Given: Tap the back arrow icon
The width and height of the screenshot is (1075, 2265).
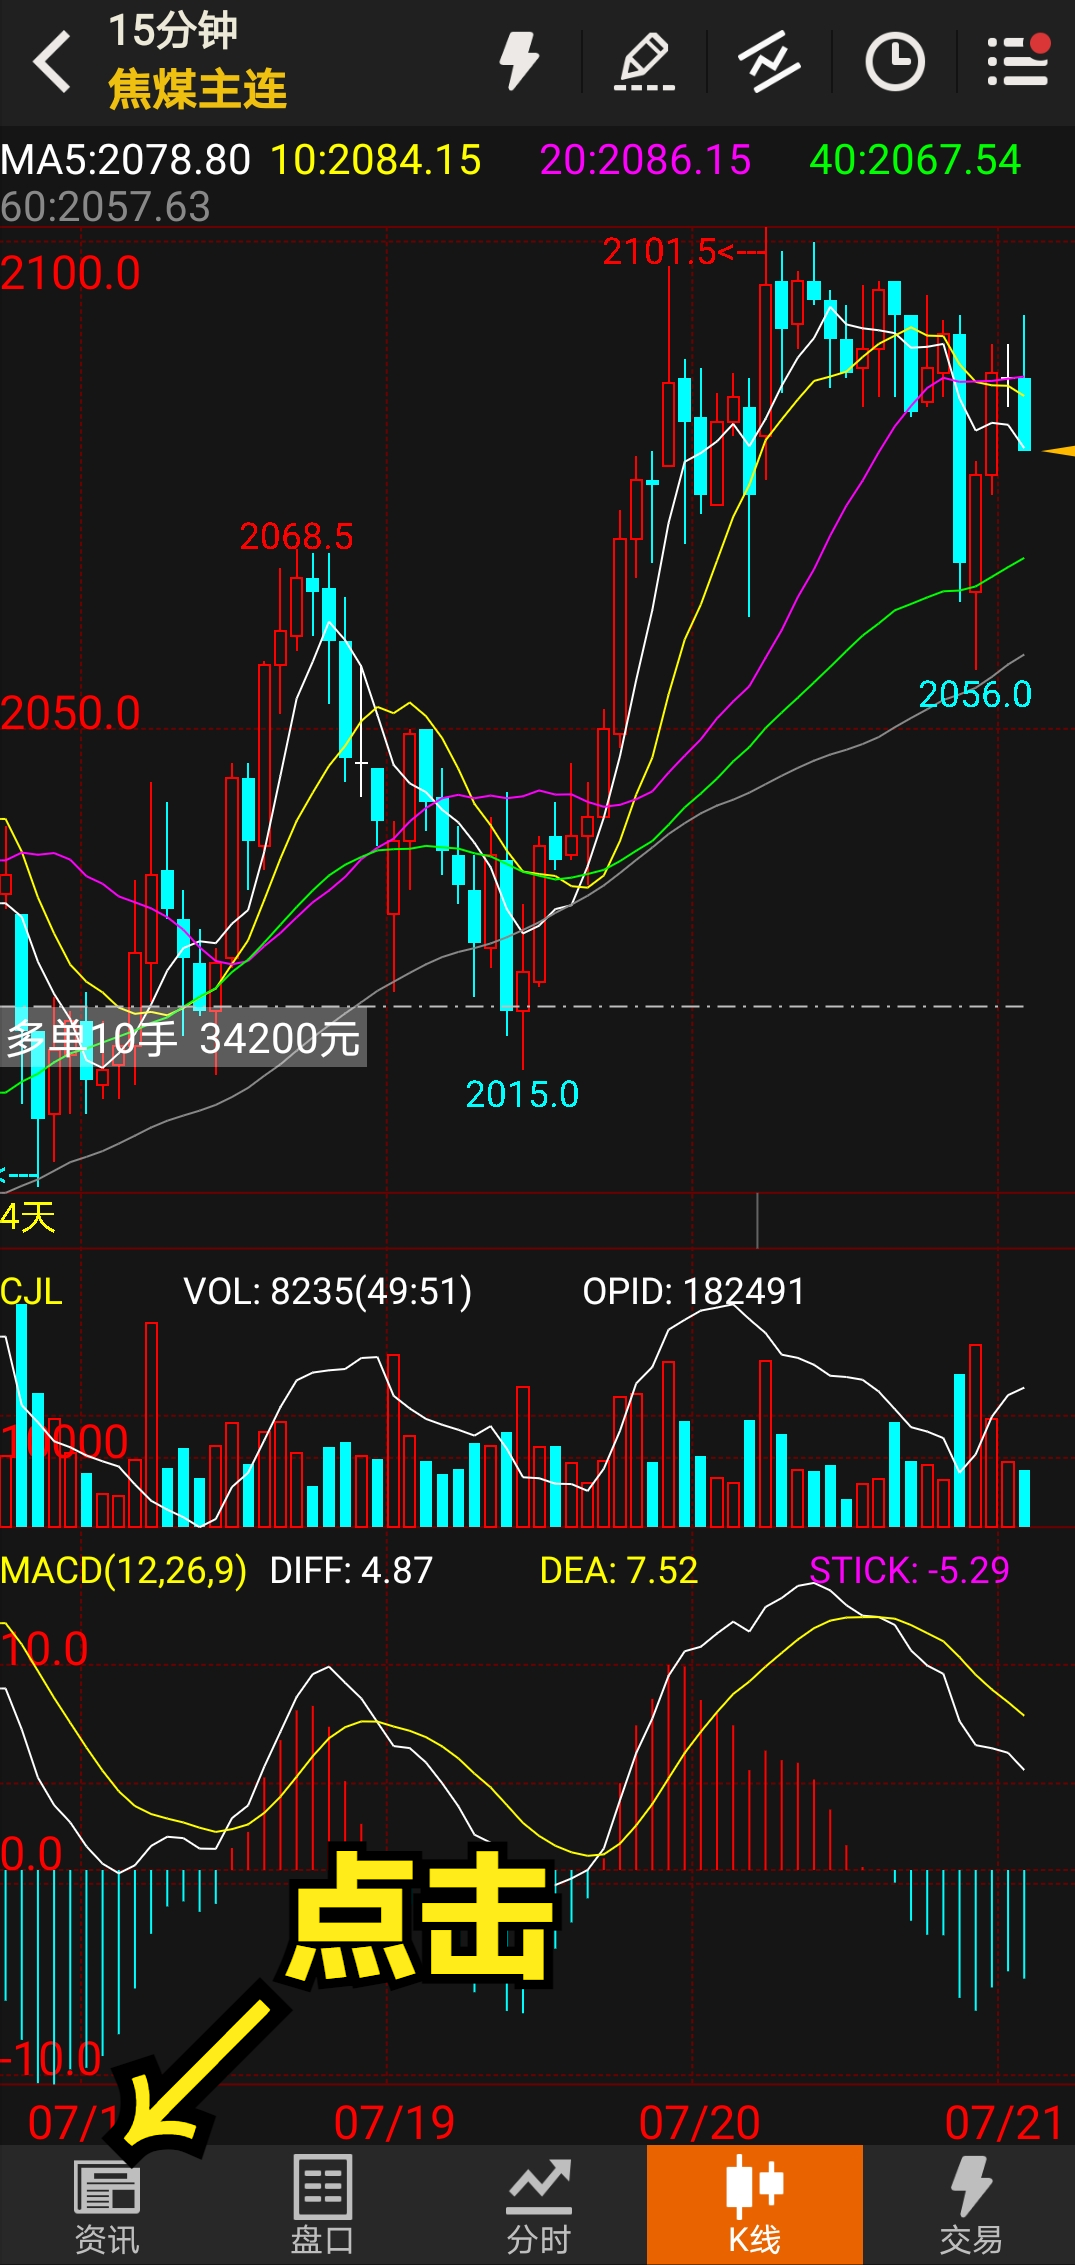Looking at the screenshot, I should tap(52, 62).
